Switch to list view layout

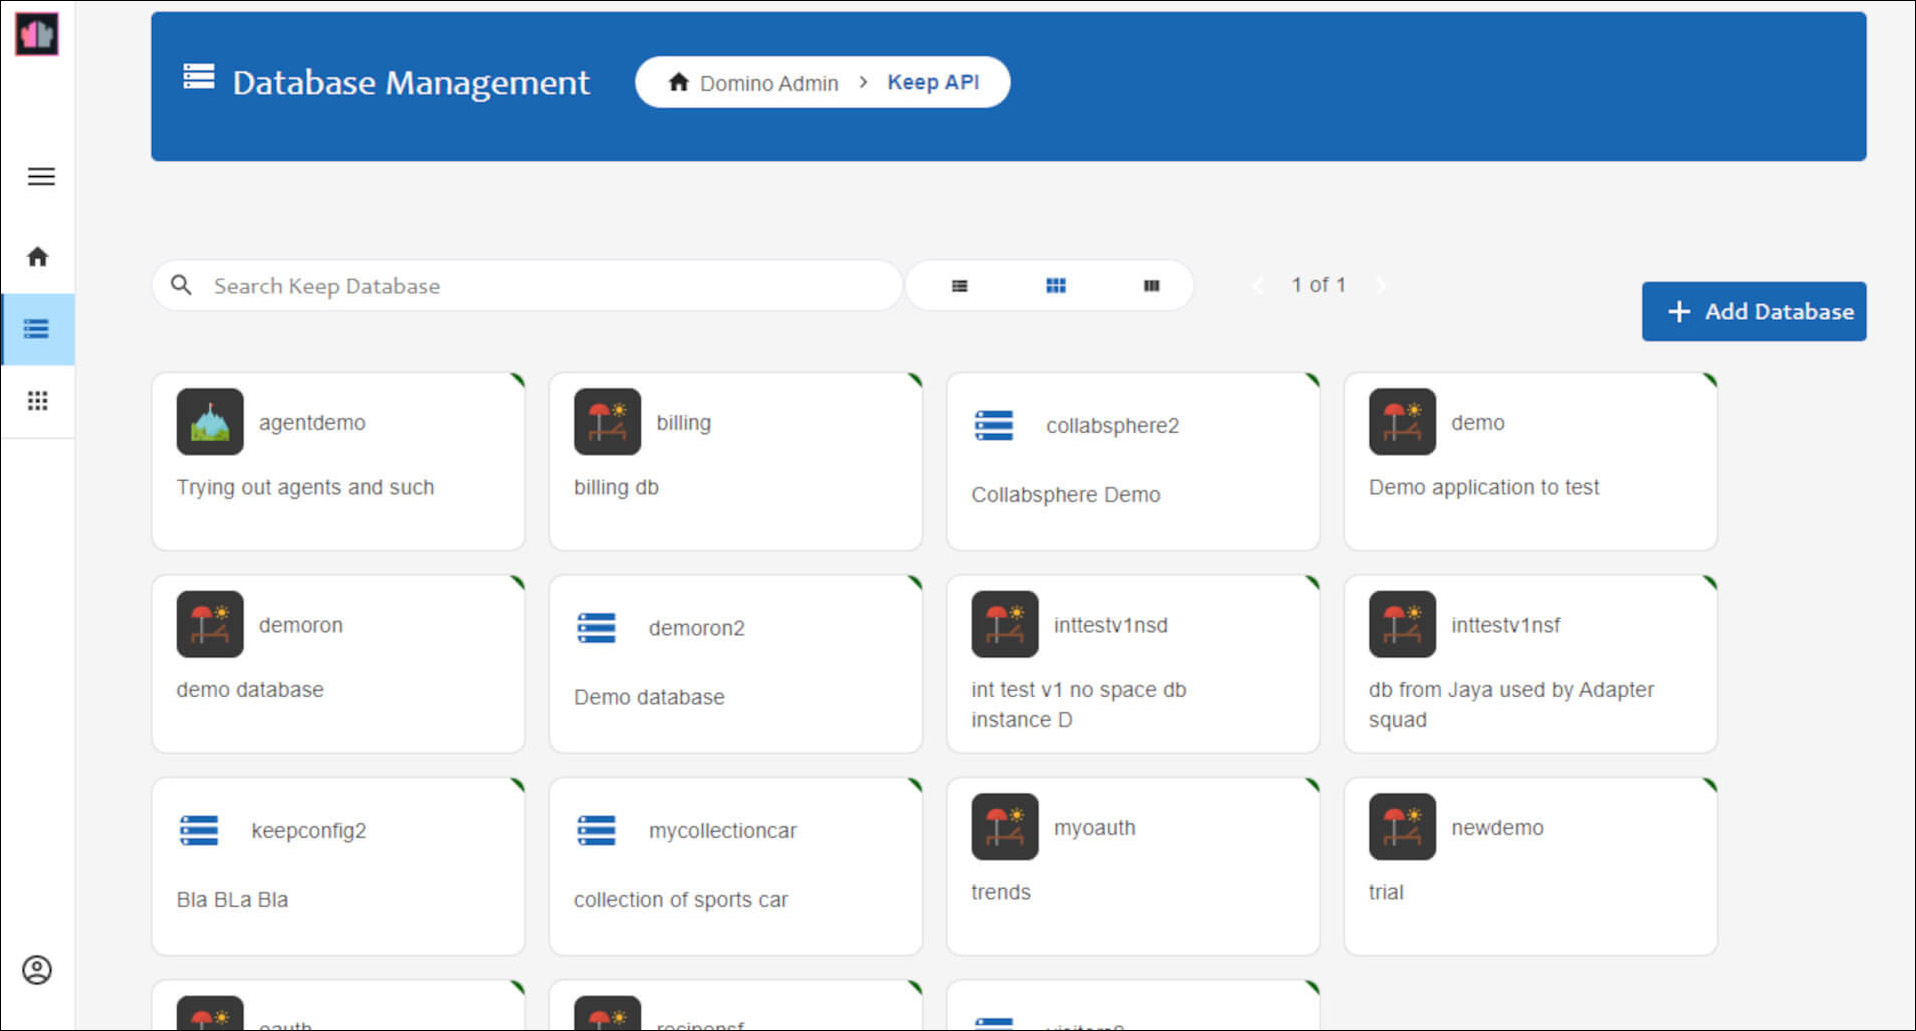pos(960,286)
